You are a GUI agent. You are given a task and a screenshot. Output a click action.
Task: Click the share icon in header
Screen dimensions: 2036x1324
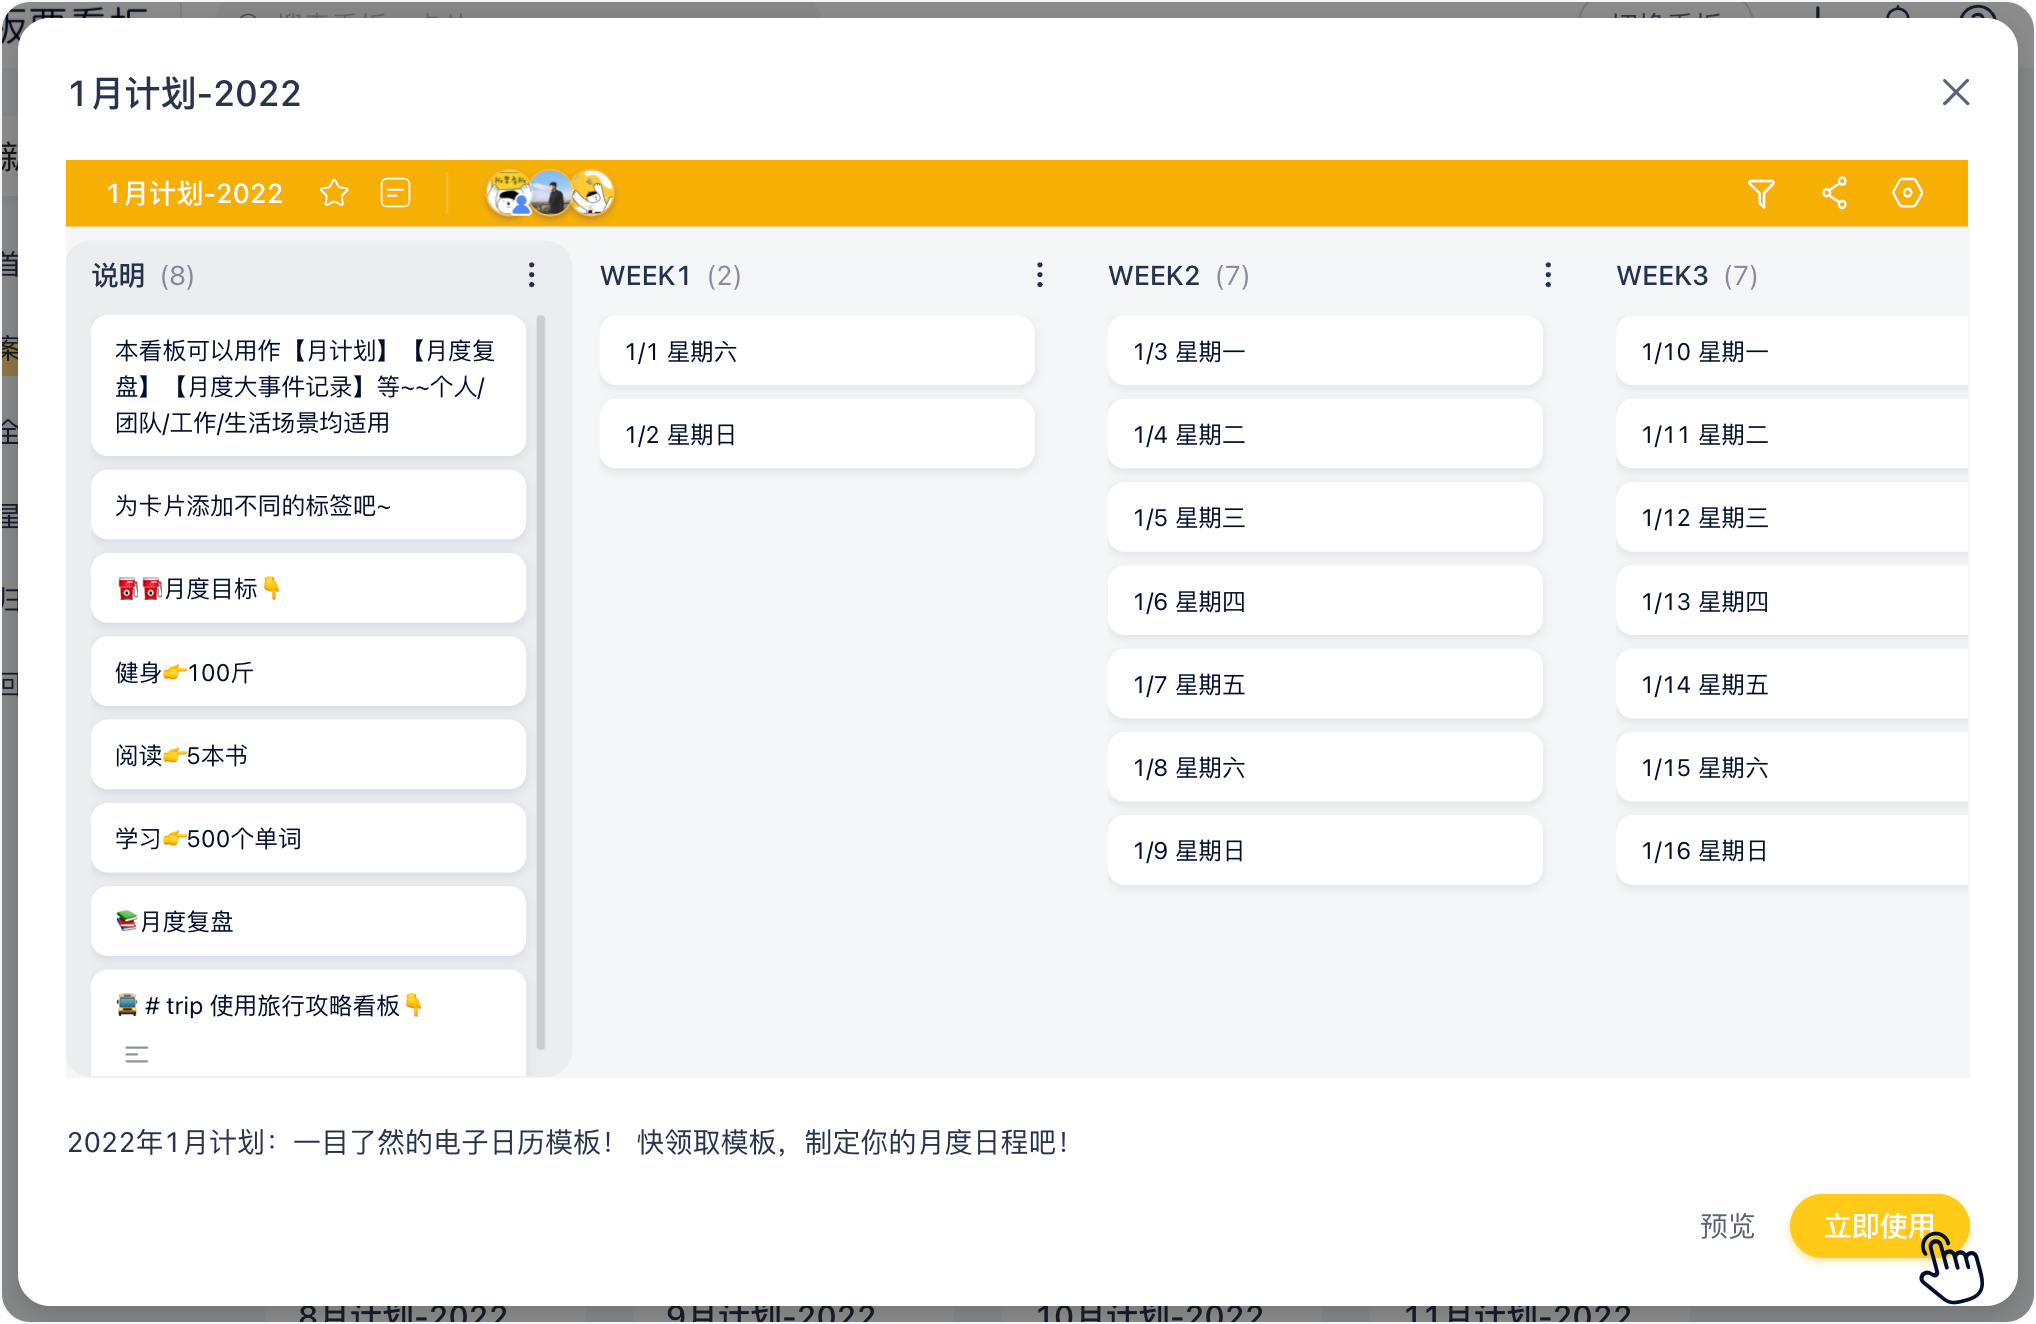point(1834,193)
